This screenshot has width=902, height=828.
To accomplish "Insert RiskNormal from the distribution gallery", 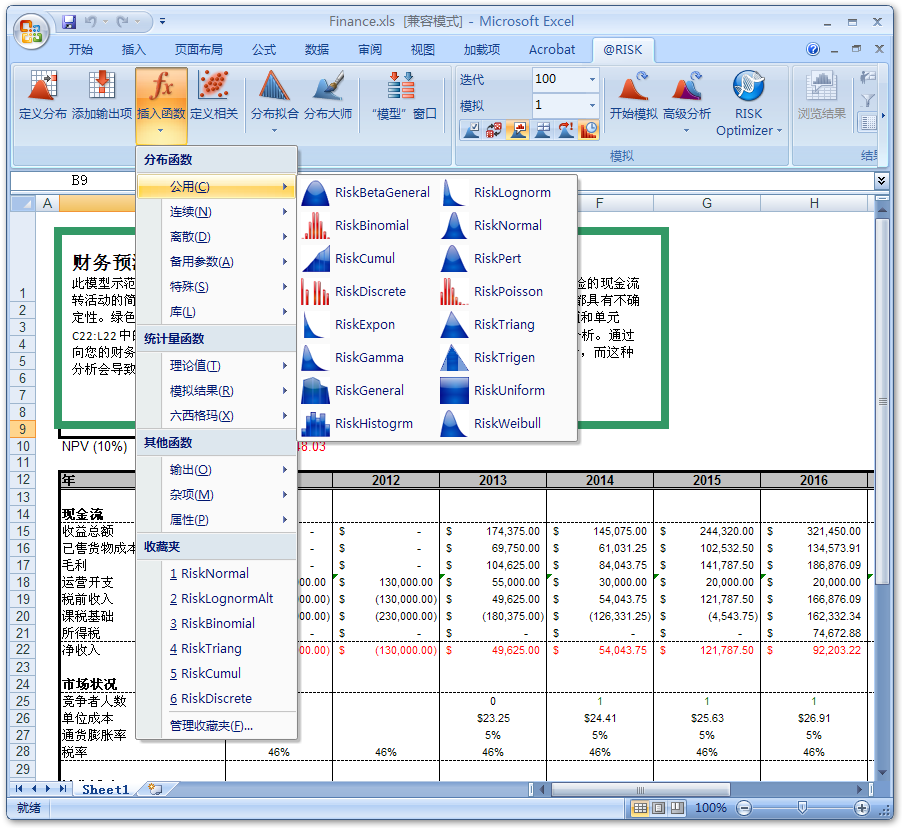I will click(x=506, y=226).
